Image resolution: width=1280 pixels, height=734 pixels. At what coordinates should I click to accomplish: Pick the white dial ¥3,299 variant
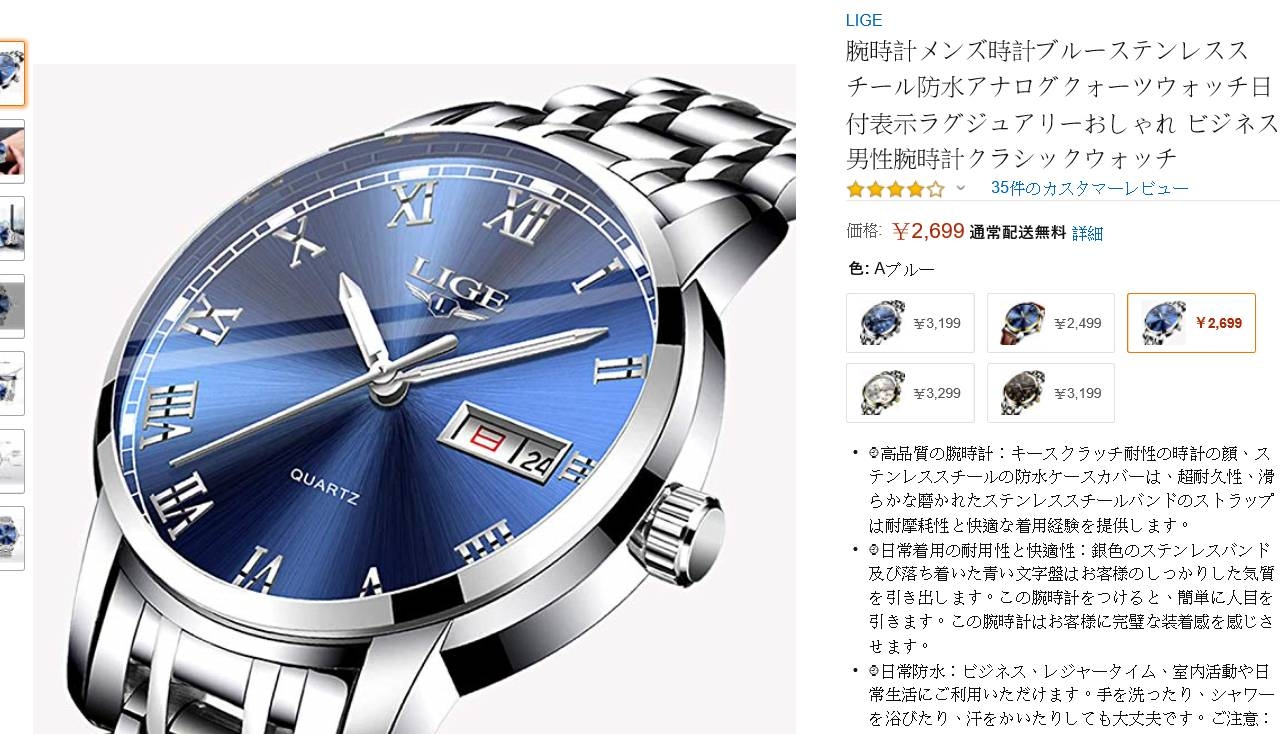click(910, 393)
